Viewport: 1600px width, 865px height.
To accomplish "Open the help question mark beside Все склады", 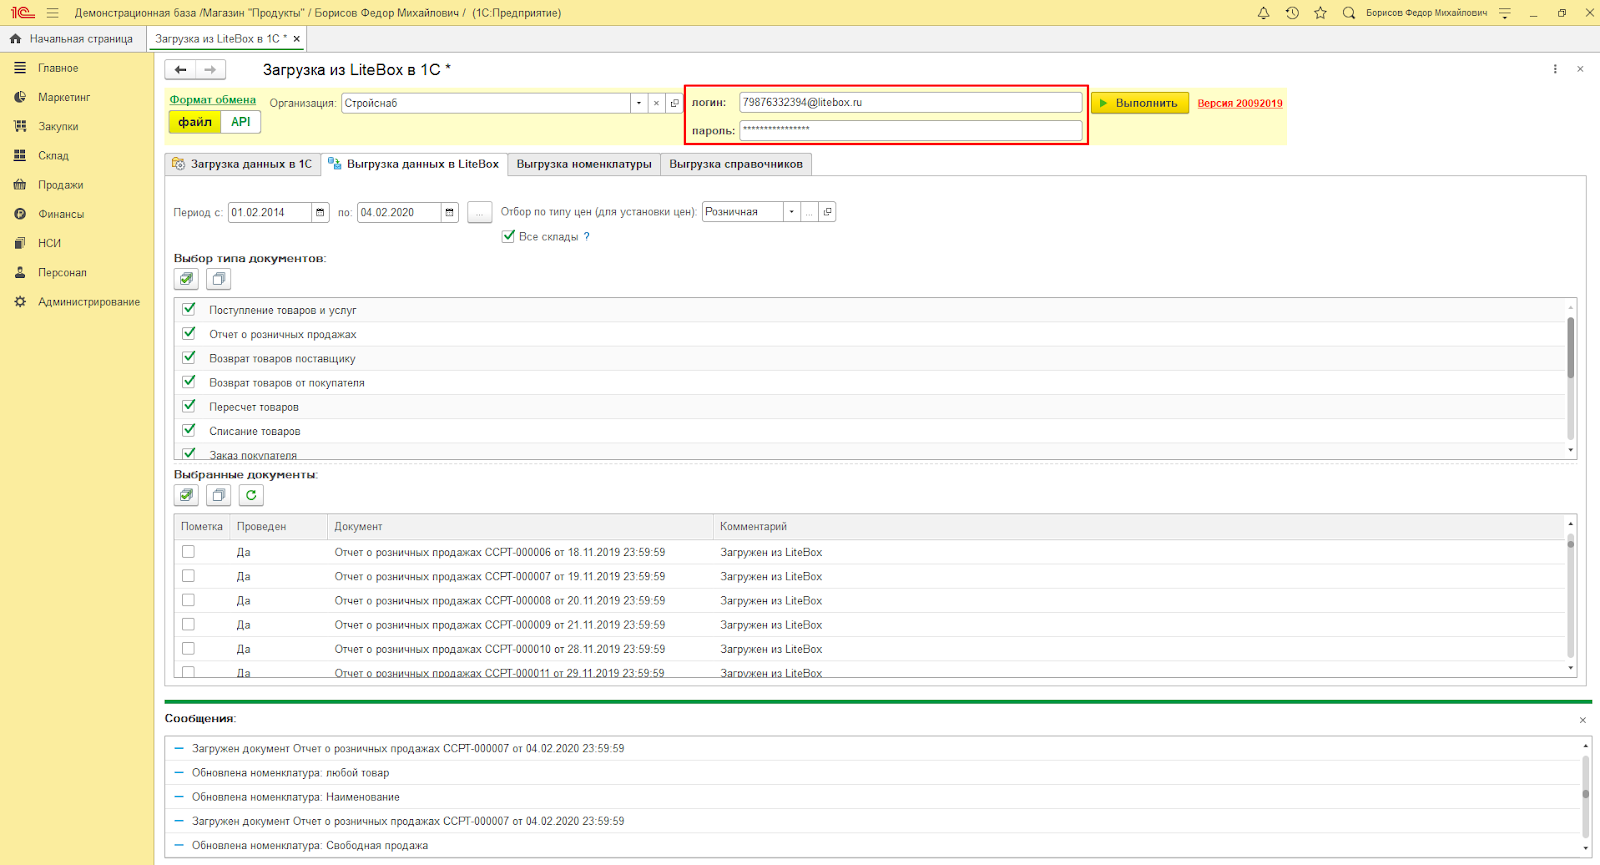I will coord(587,237).
